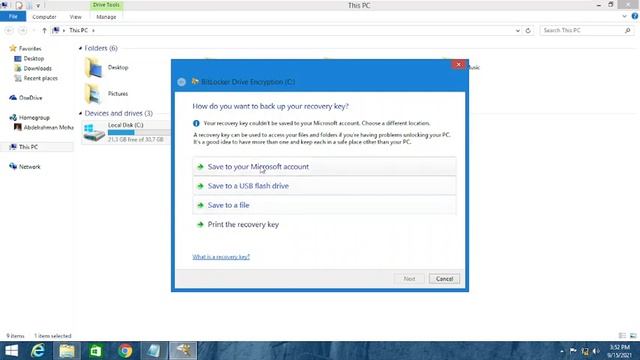Launch Internet Explorer from taskbar
Screen dimensions: 640x360
click(x=38, y=351)
